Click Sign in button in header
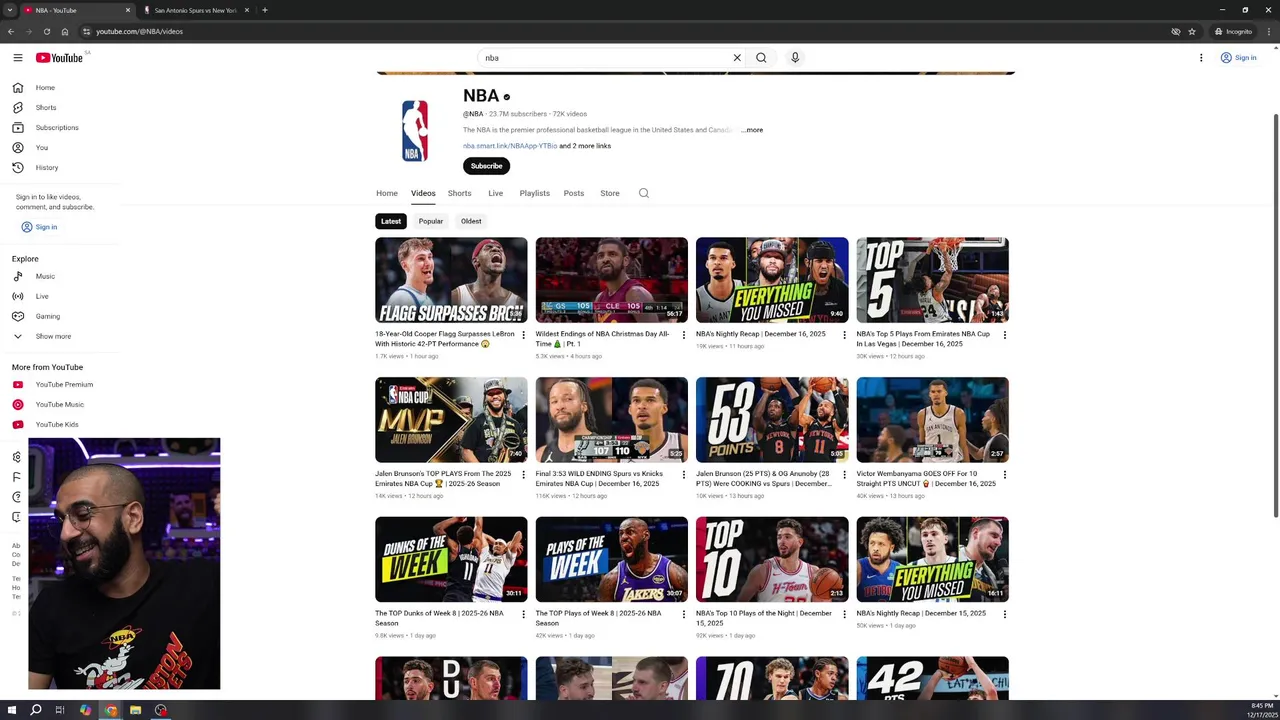 1238,58
